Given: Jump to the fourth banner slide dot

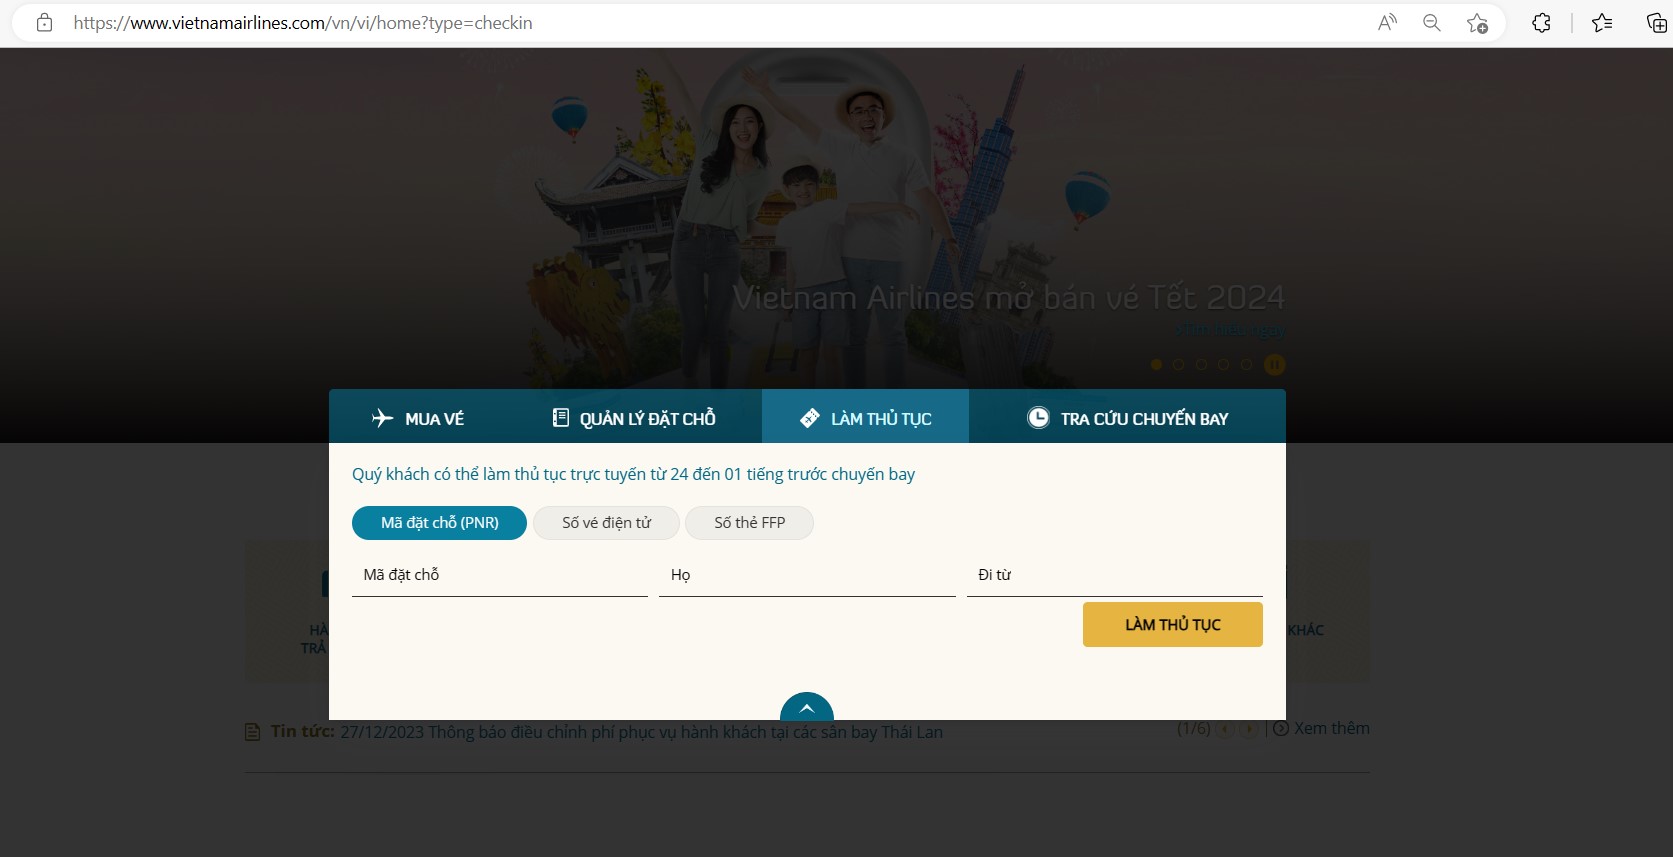Looking at the screenshot, I should pyautogui.click(x=1224, y=365).
